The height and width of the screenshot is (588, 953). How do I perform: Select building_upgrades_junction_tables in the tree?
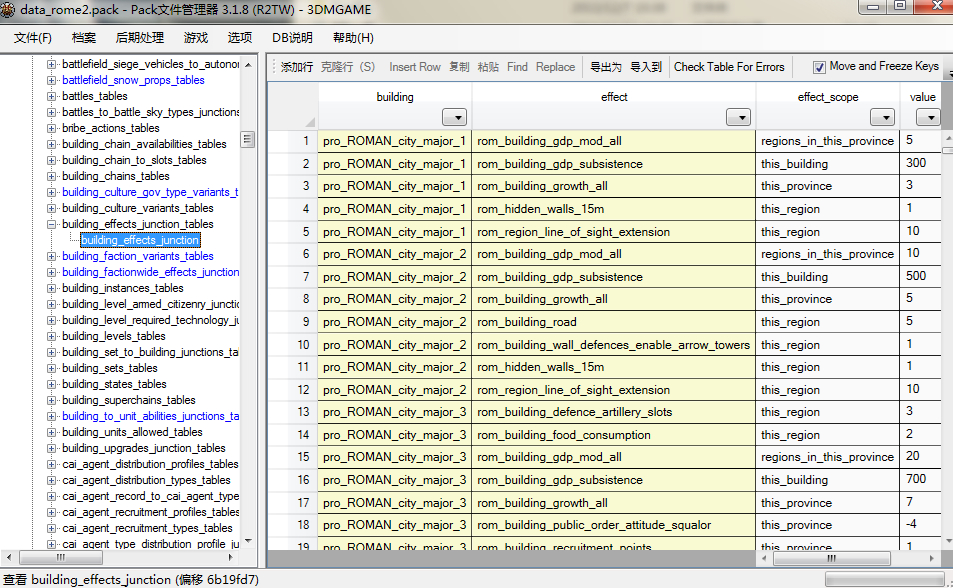[x=143, y=448]
